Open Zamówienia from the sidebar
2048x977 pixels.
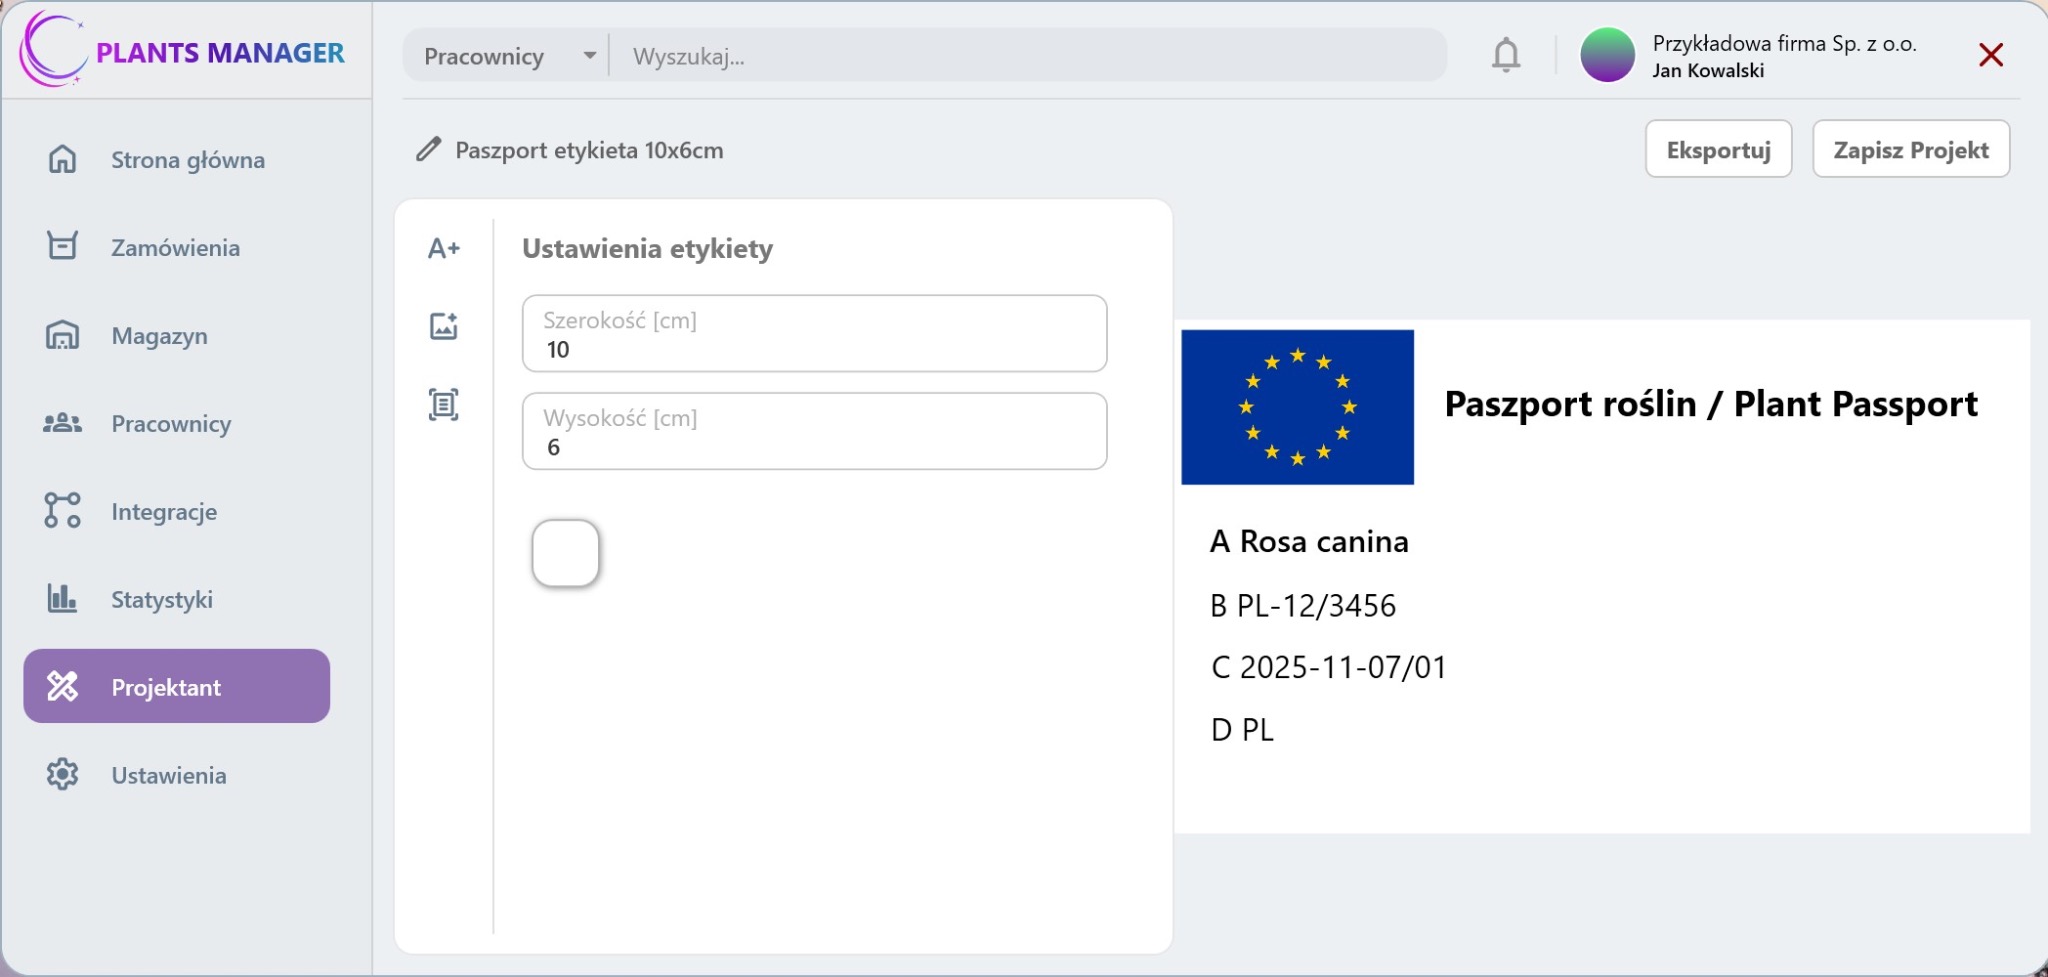point(63,247)
